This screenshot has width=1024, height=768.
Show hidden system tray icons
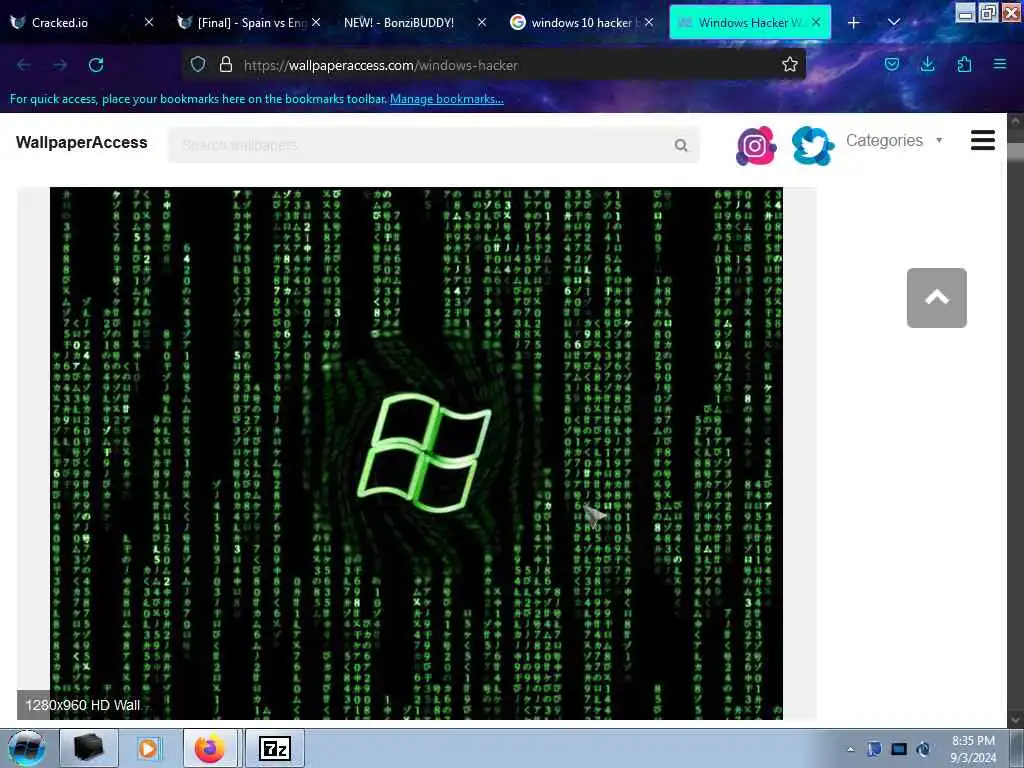pyautogui.click(x=850, y=749)
